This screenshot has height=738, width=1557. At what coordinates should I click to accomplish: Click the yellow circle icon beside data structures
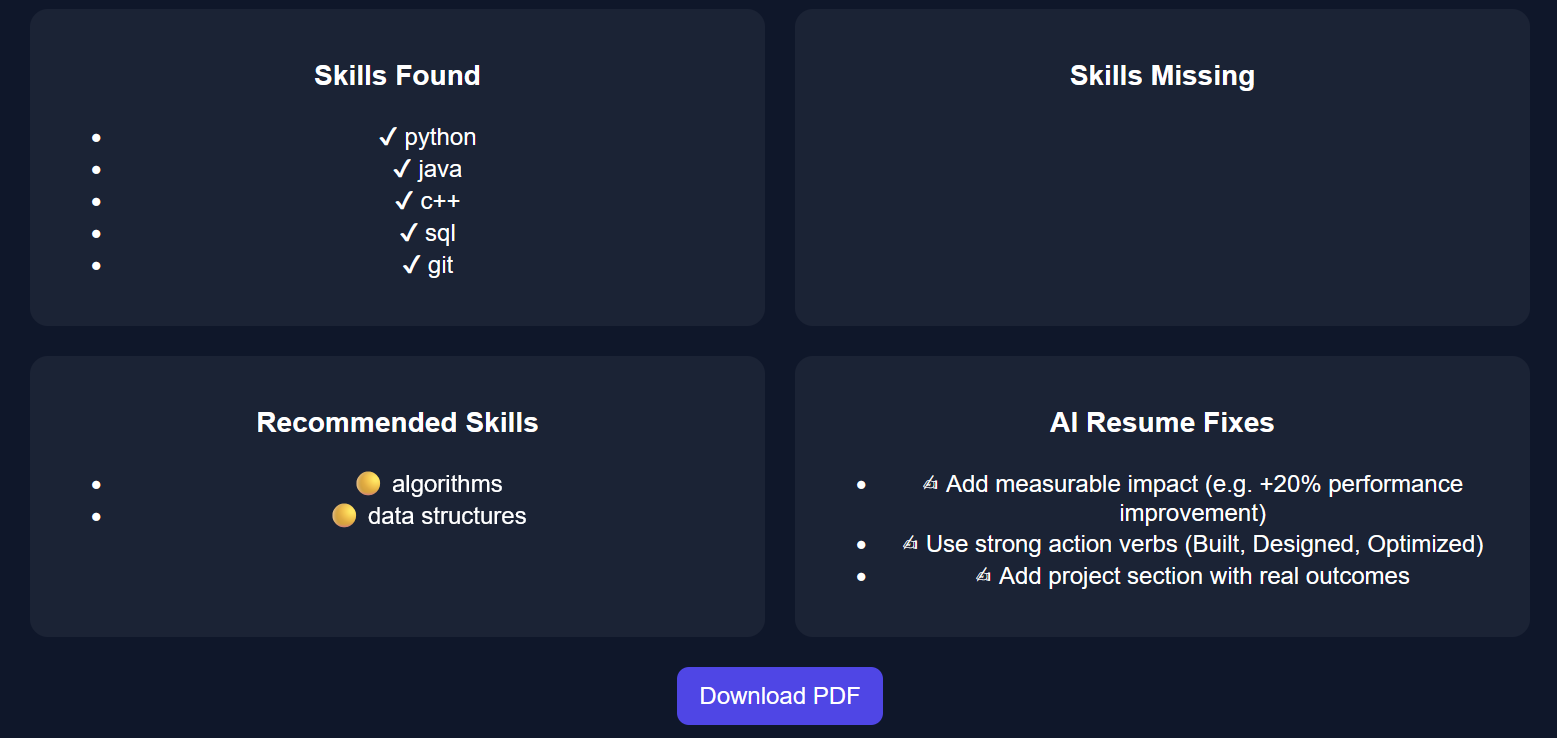click(x=344, y=516)
